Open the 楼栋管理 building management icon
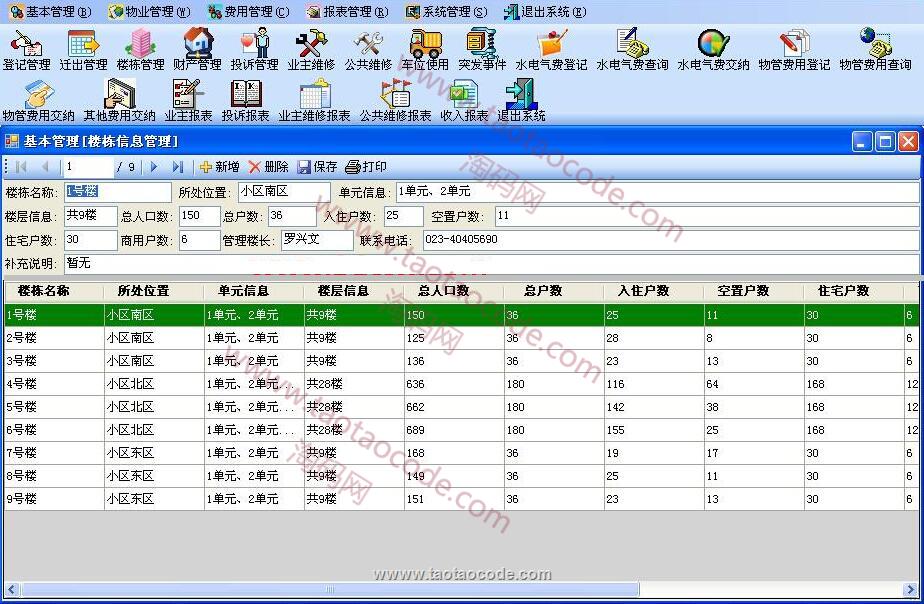 (x=140, y=49)
